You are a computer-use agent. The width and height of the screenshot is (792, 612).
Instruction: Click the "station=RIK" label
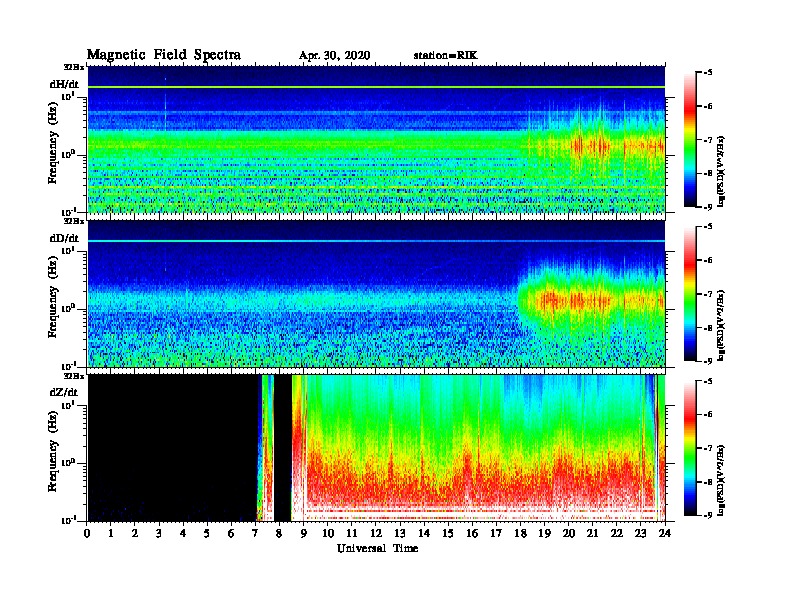[x=445, y=56]
